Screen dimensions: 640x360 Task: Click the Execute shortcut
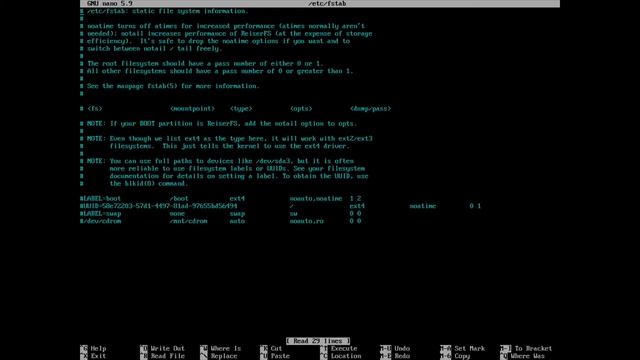point(339,349)
